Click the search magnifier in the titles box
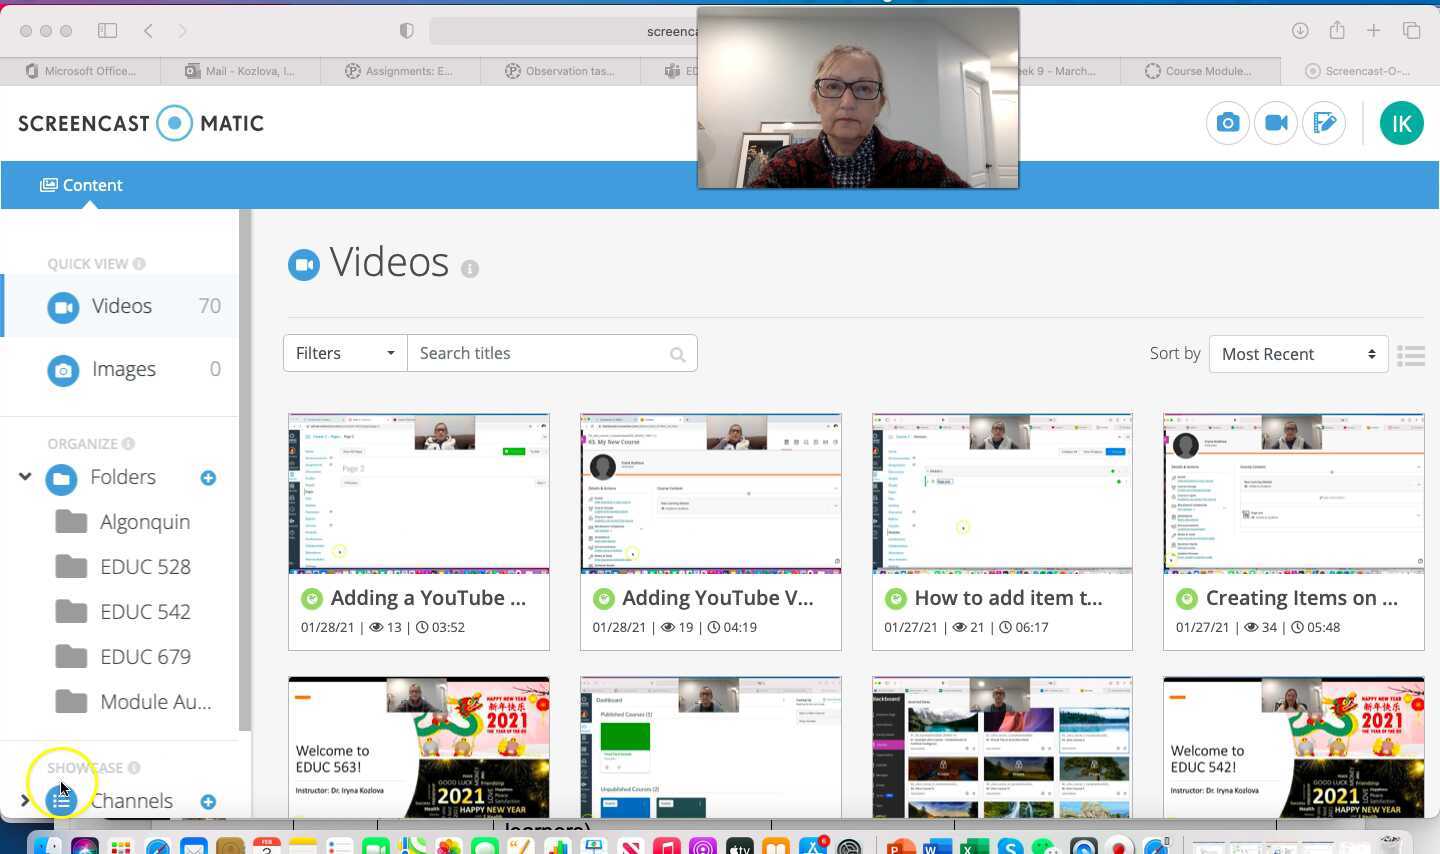 click(677, 353)
